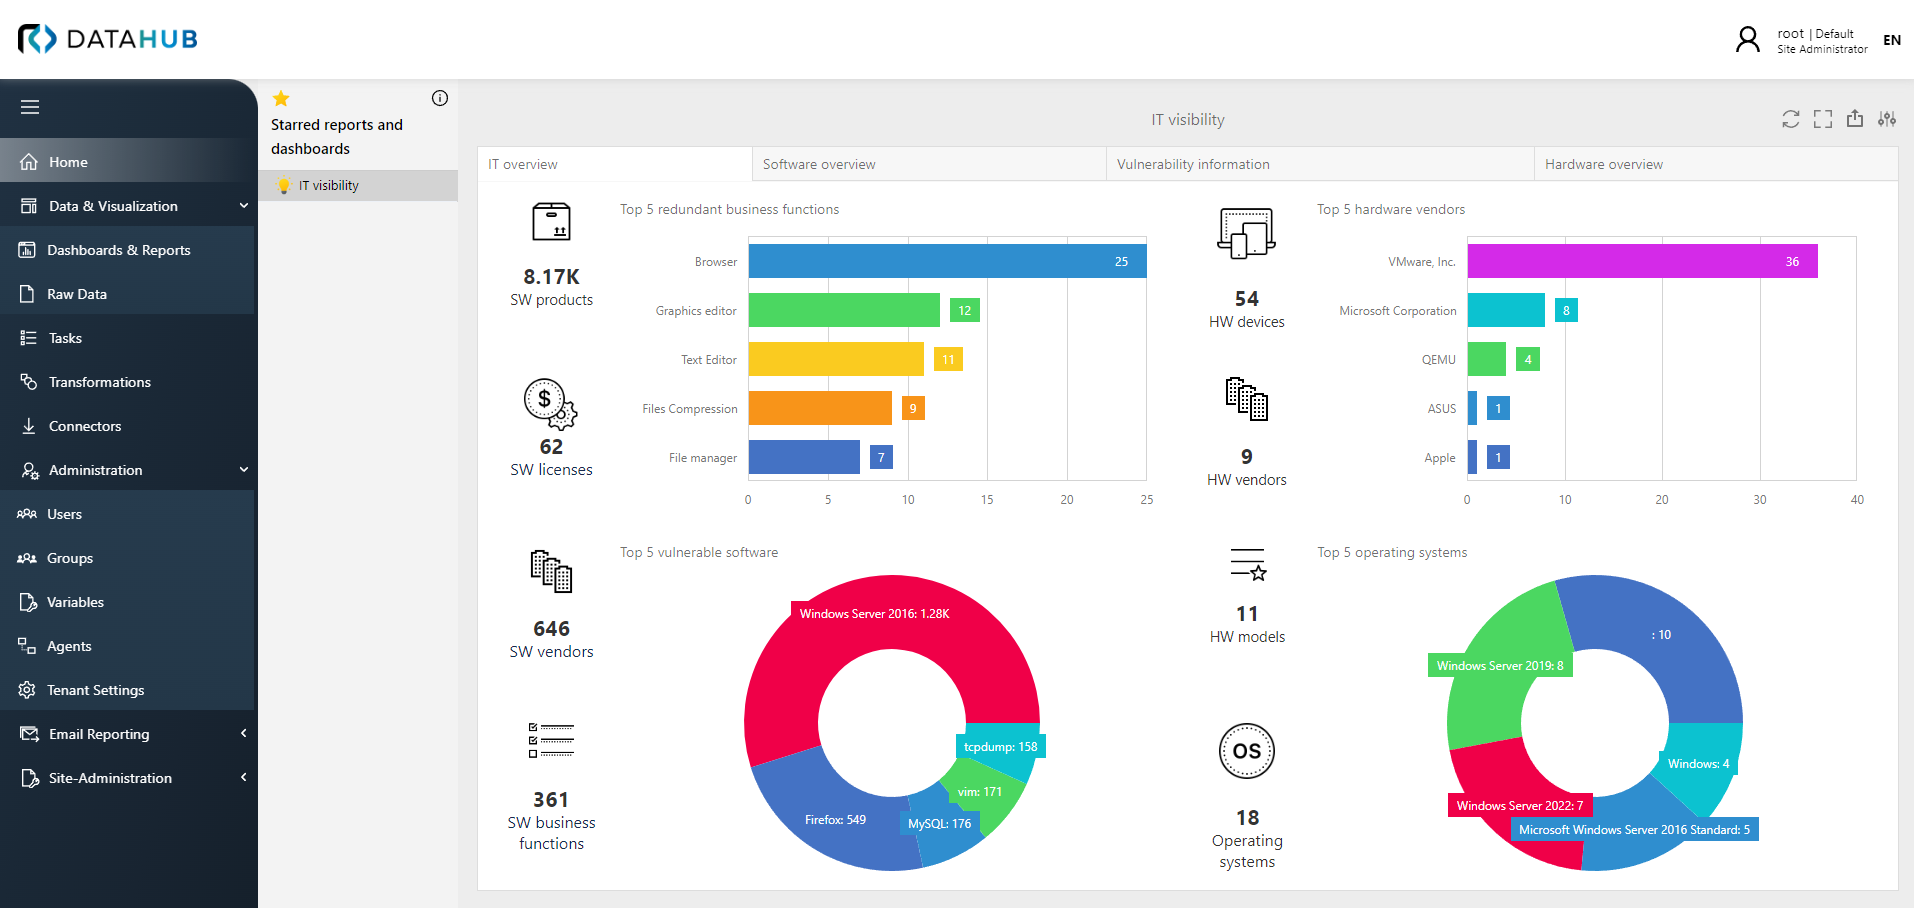
Task: Click the yellow star icon
Action: 281,98
